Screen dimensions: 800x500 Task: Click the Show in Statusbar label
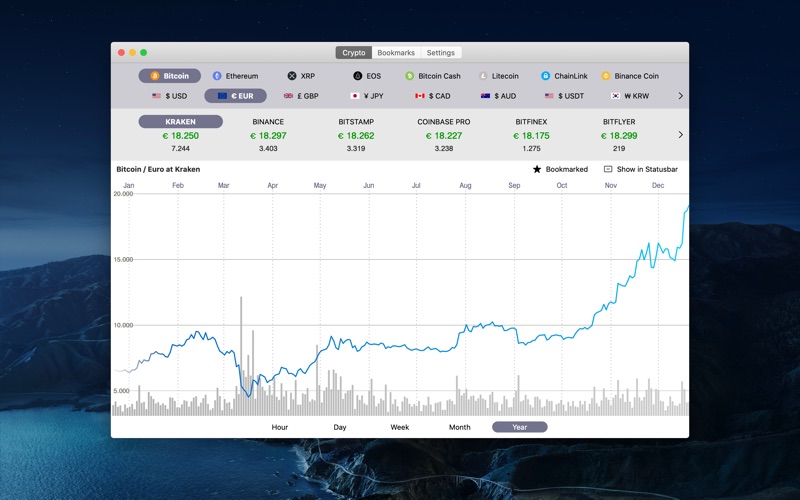click(x=647, y=169)
